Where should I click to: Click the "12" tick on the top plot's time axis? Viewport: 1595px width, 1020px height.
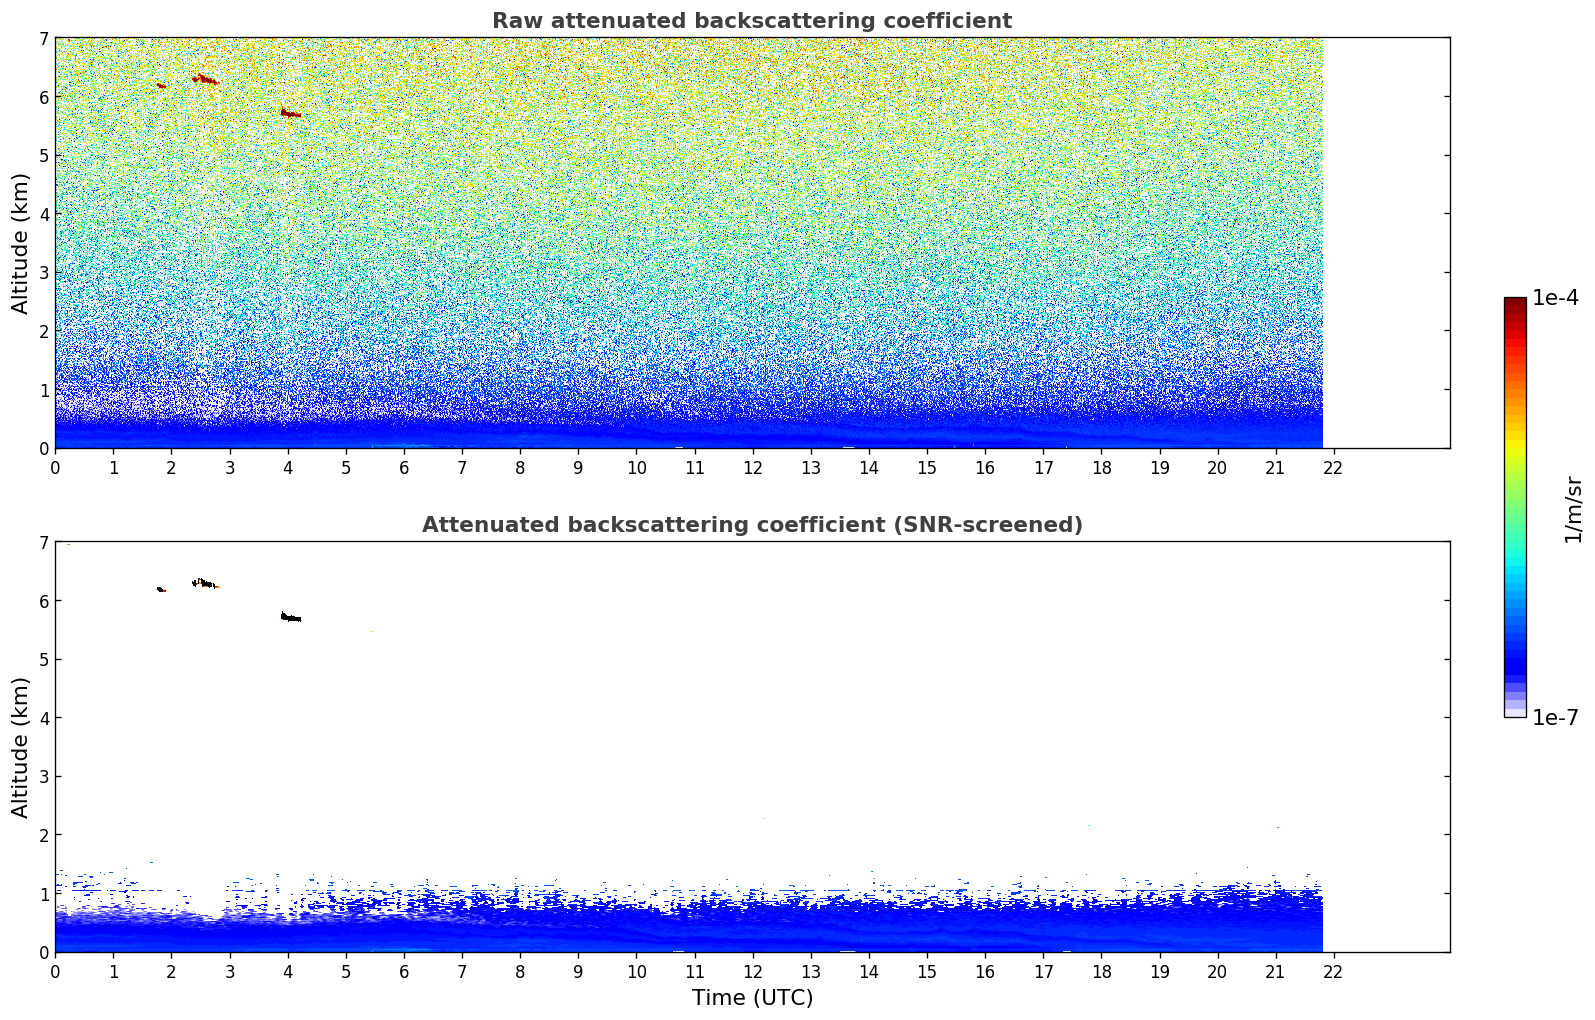[x=752, y=468]
